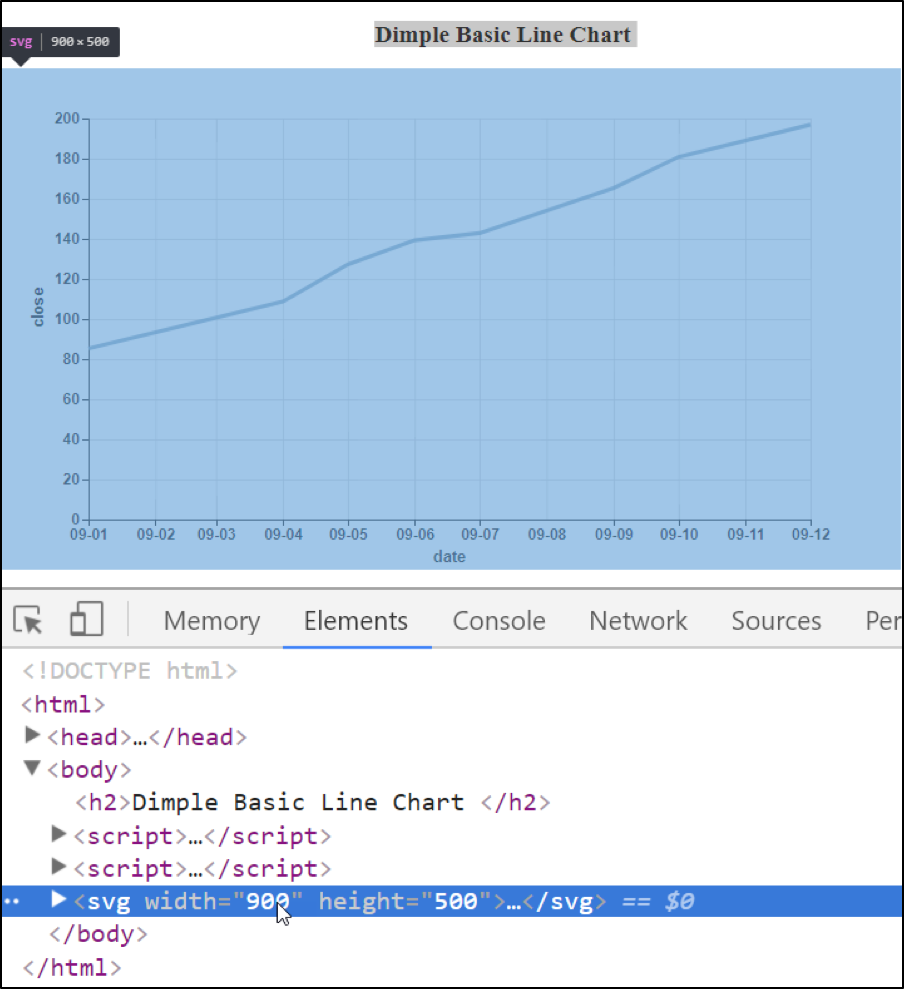
Task: Select the DOCTYPE html line
Action: click(130, 670)
